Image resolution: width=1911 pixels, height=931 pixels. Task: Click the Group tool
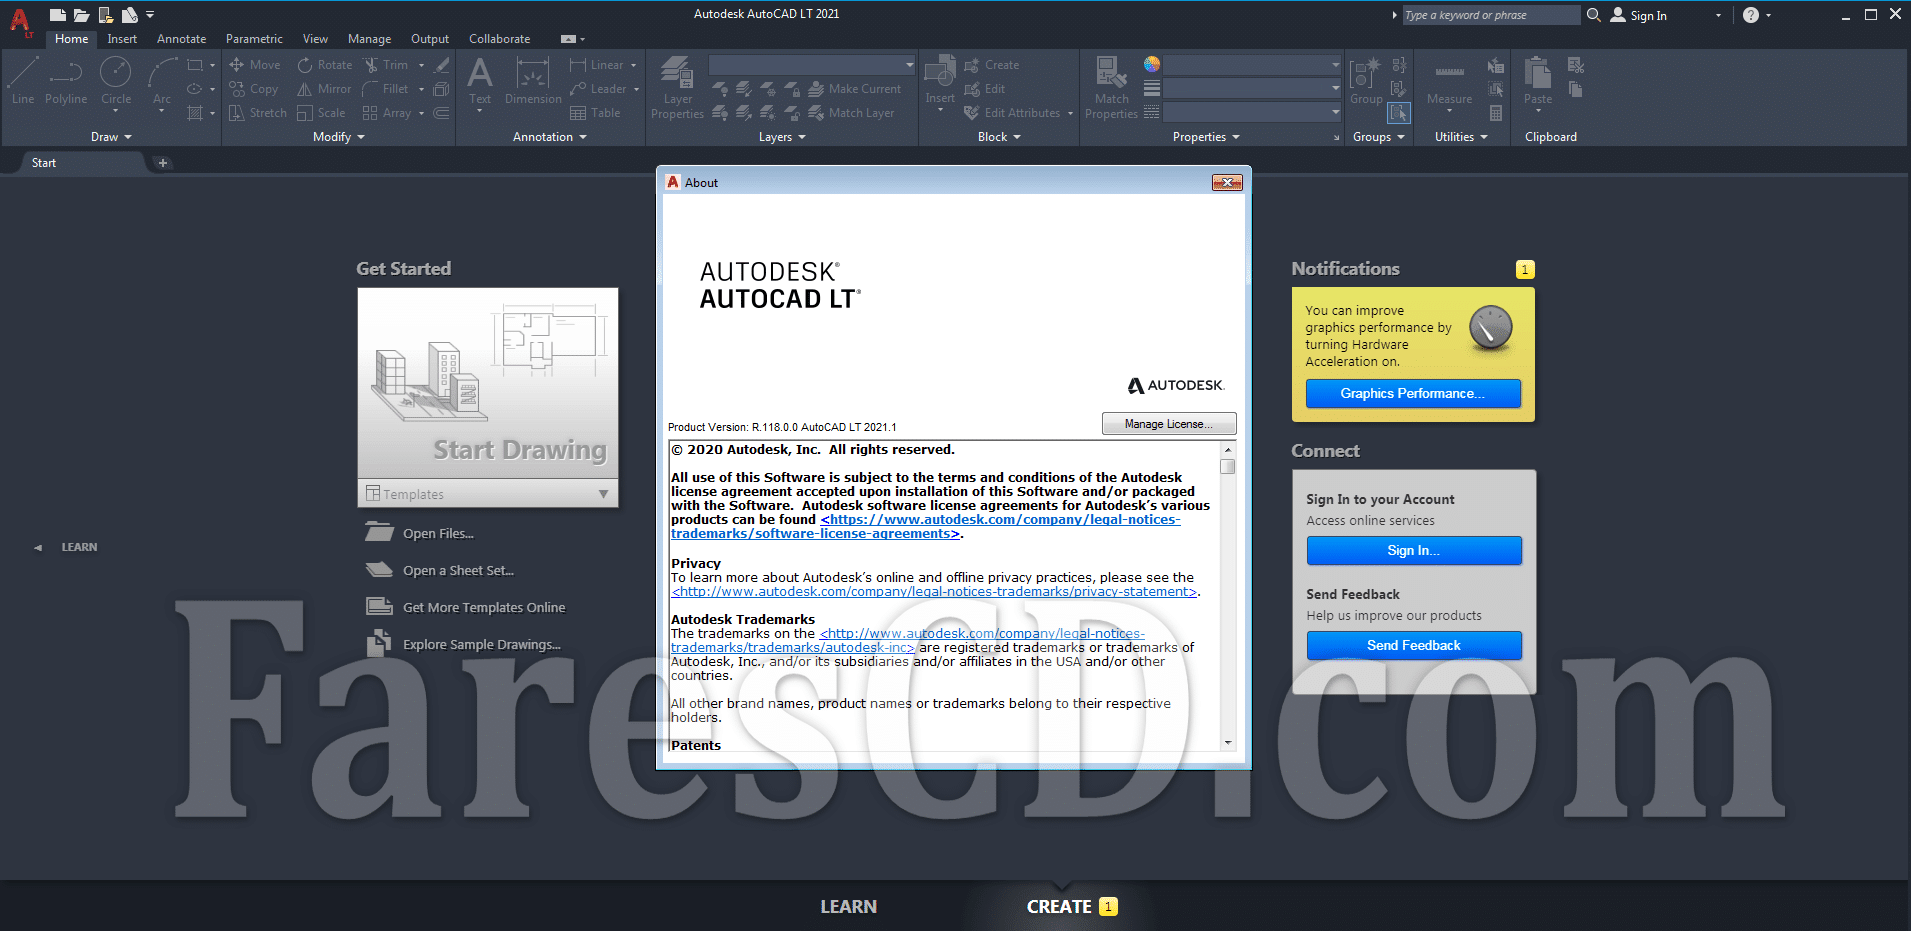[1366, 80]
